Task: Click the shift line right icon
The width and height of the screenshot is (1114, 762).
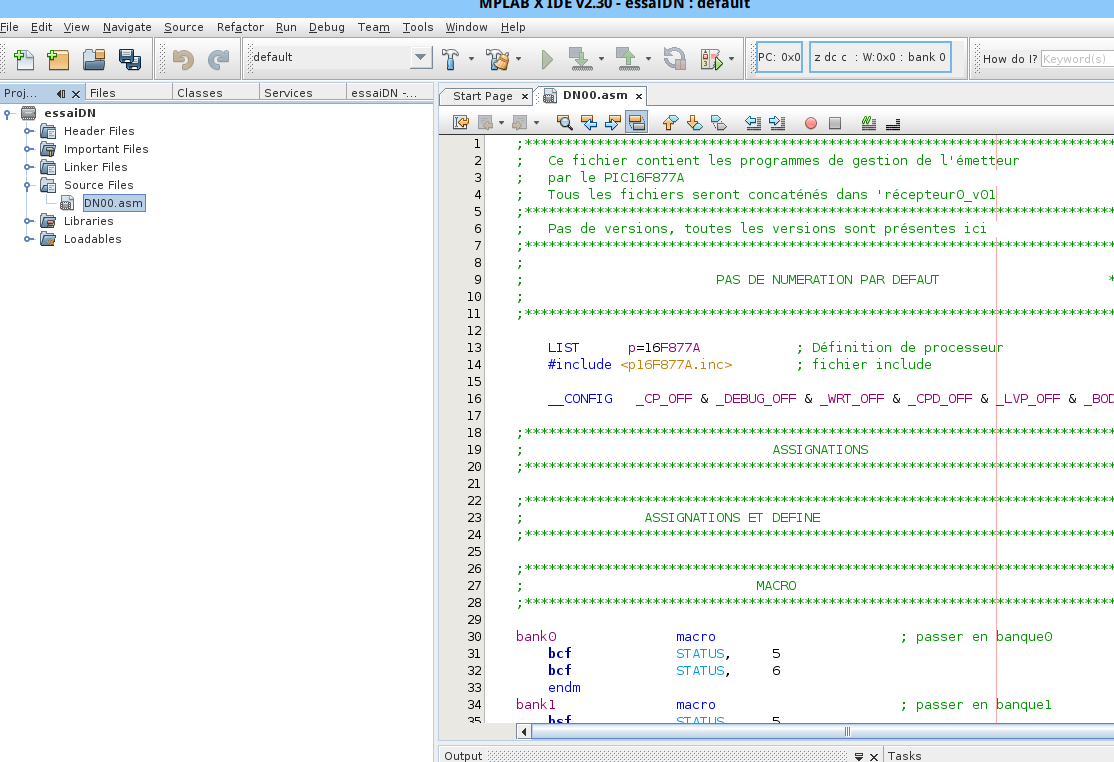Action: tap(776, 123)
